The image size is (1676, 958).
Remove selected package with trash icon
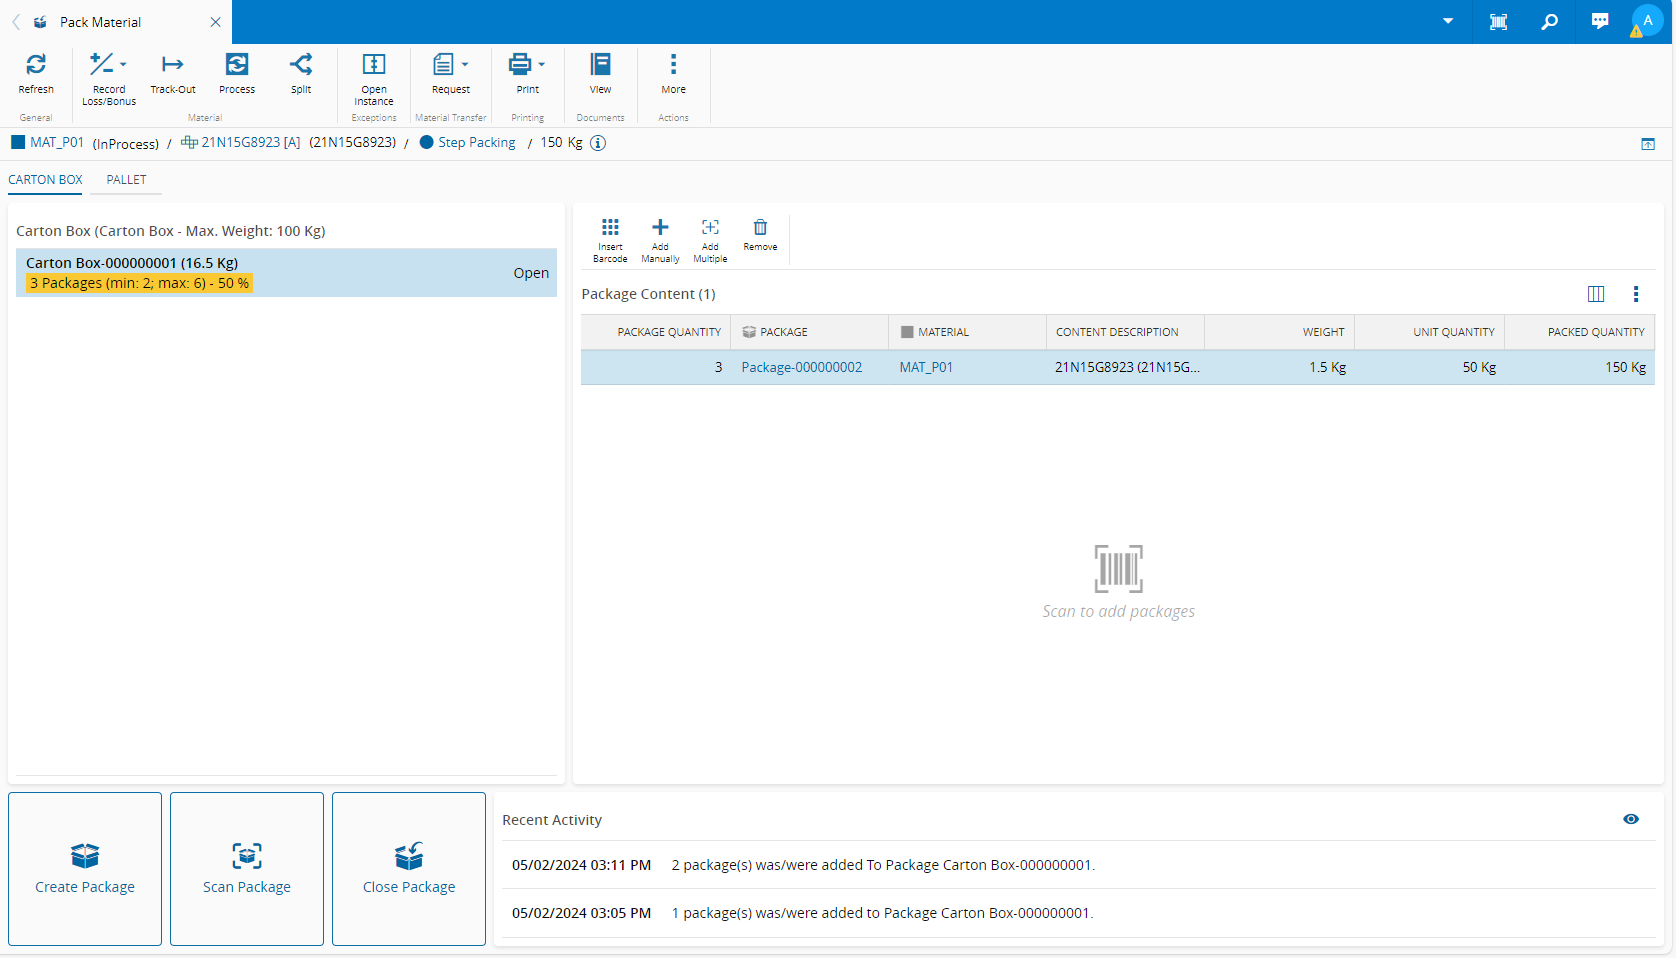(760, 228)
